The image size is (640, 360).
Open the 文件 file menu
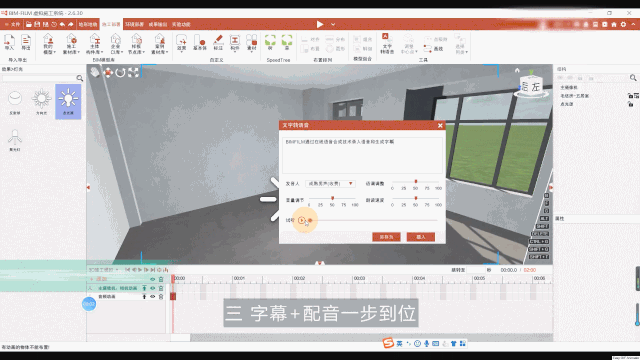pos(13,24)
